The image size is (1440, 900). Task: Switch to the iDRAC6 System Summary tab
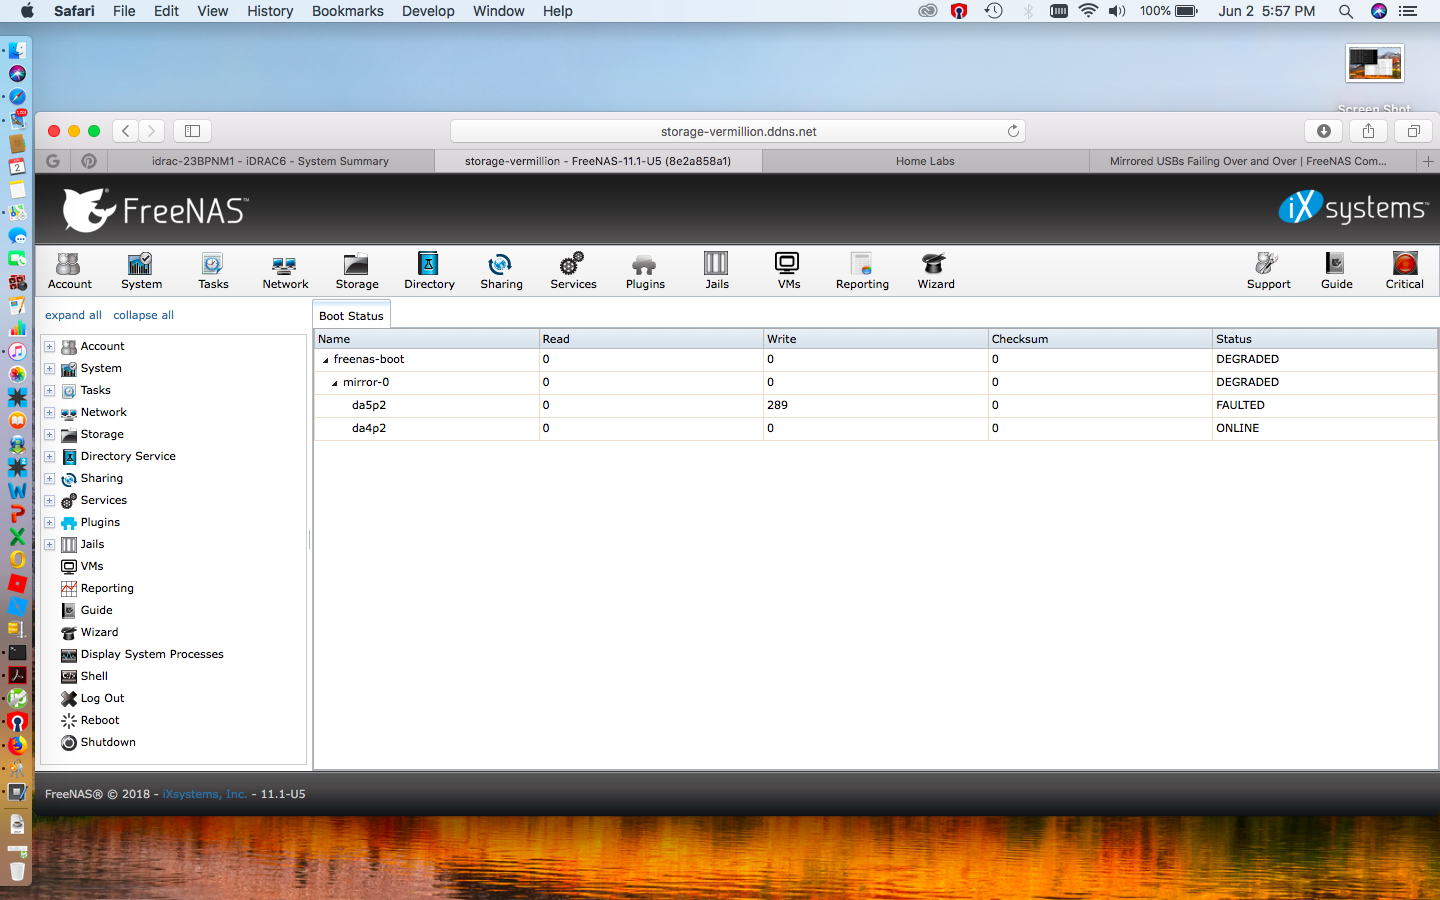270,161
